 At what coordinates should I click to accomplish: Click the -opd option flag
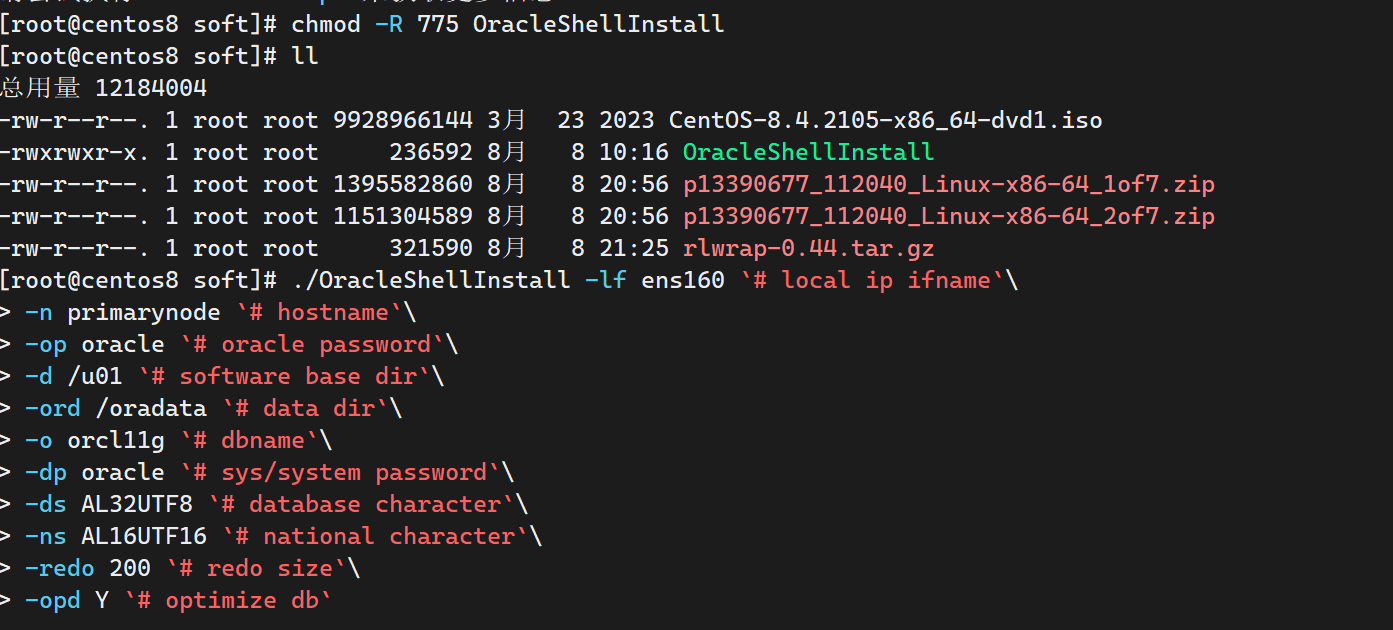point(52,601)
